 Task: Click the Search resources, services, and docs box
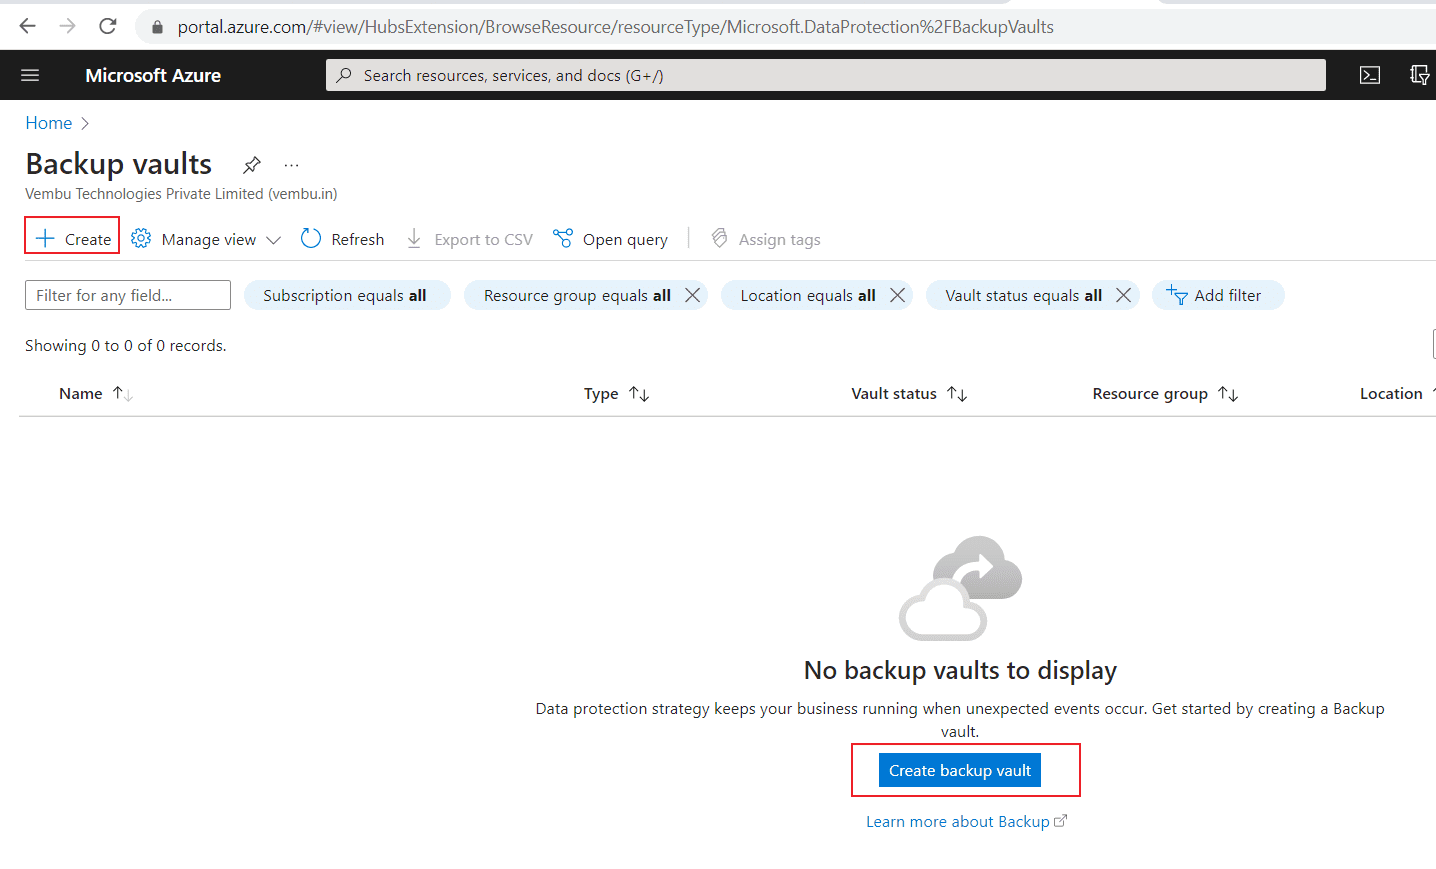825,75
